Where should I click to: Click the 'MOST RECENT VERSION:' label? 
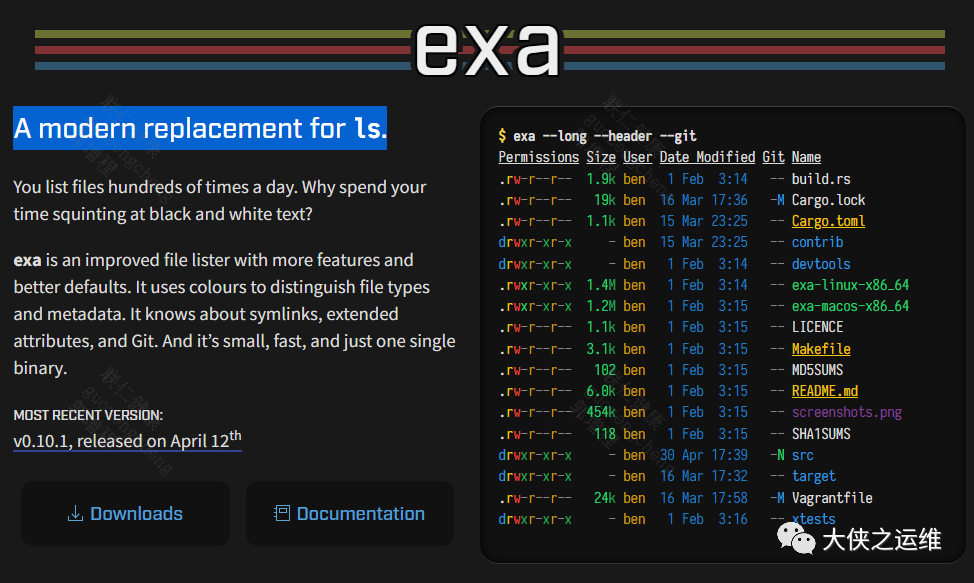tap(88, 415)
